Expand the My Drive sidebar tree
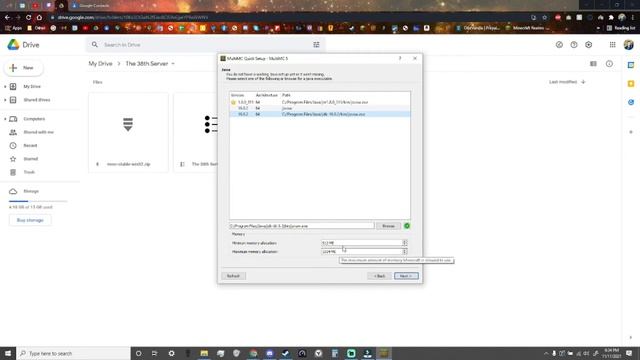Screen dimensions: 640x360 click(5, 87)
